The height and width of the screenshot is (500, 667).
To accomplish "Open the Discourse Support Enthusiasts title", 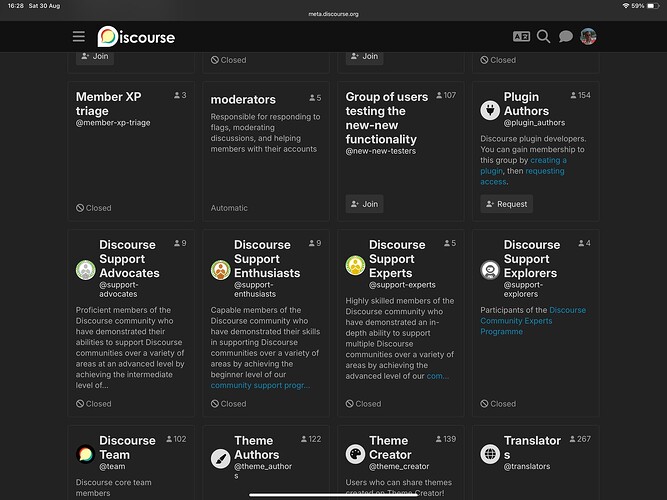I will 267,259.
